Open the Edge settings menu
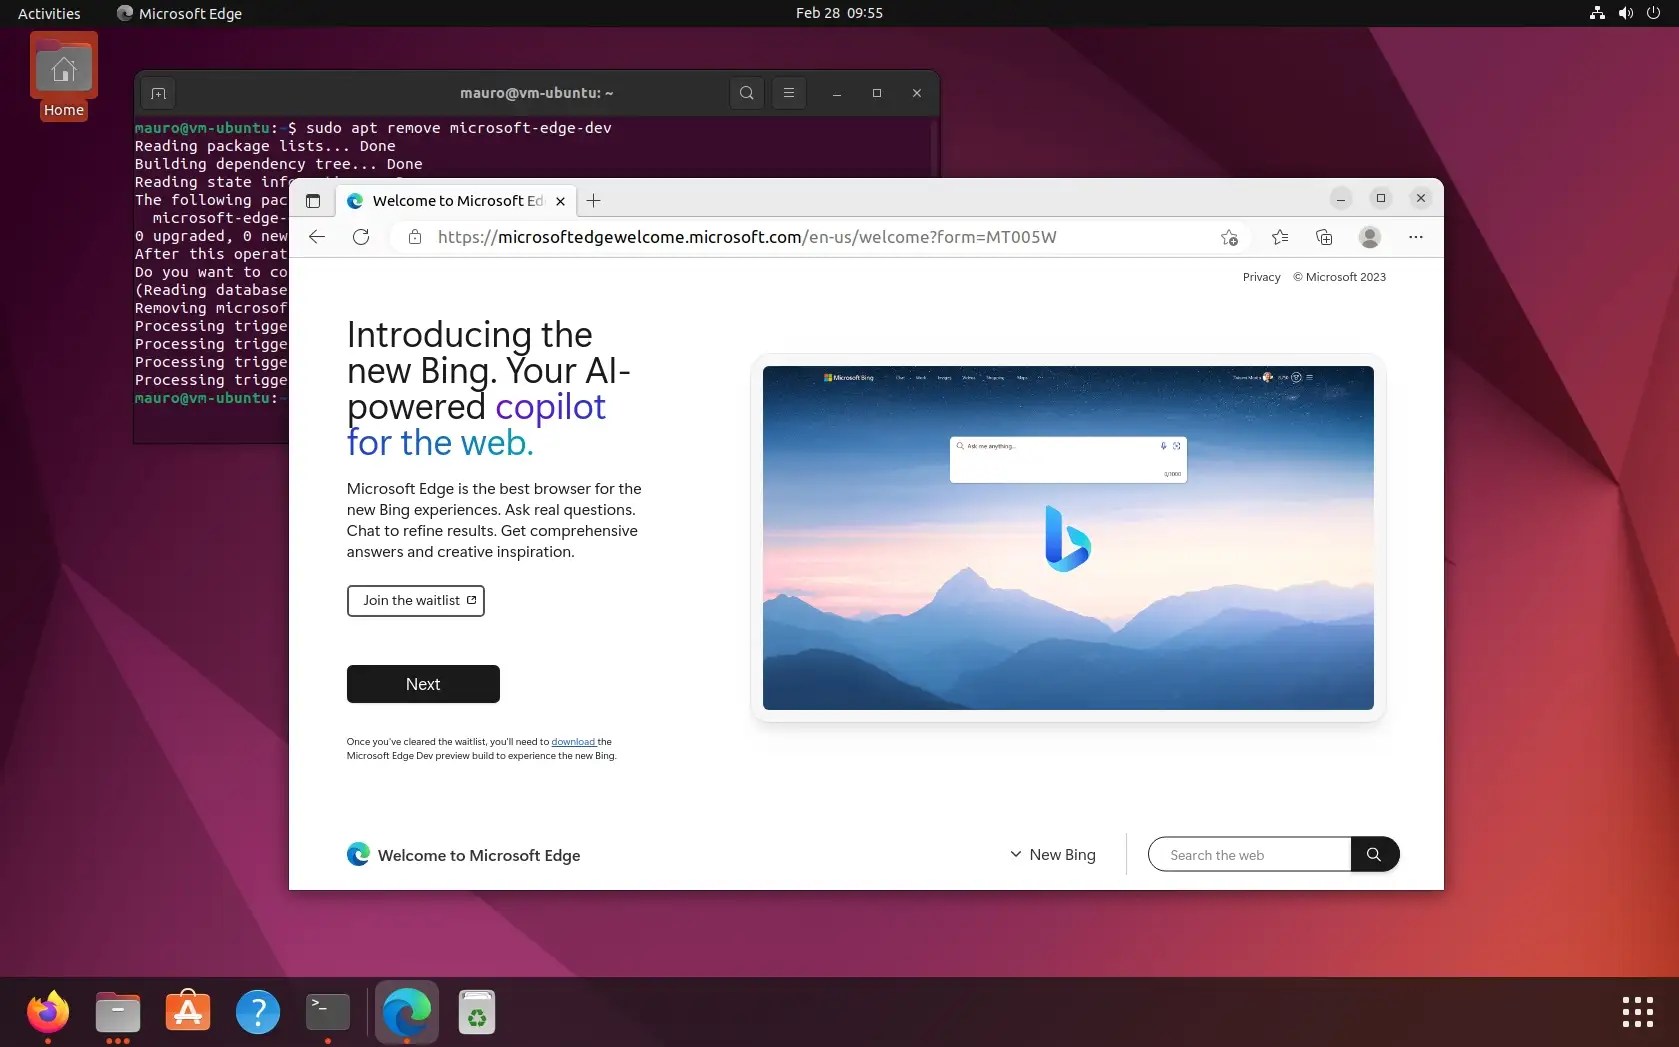 coord(1416,237)
